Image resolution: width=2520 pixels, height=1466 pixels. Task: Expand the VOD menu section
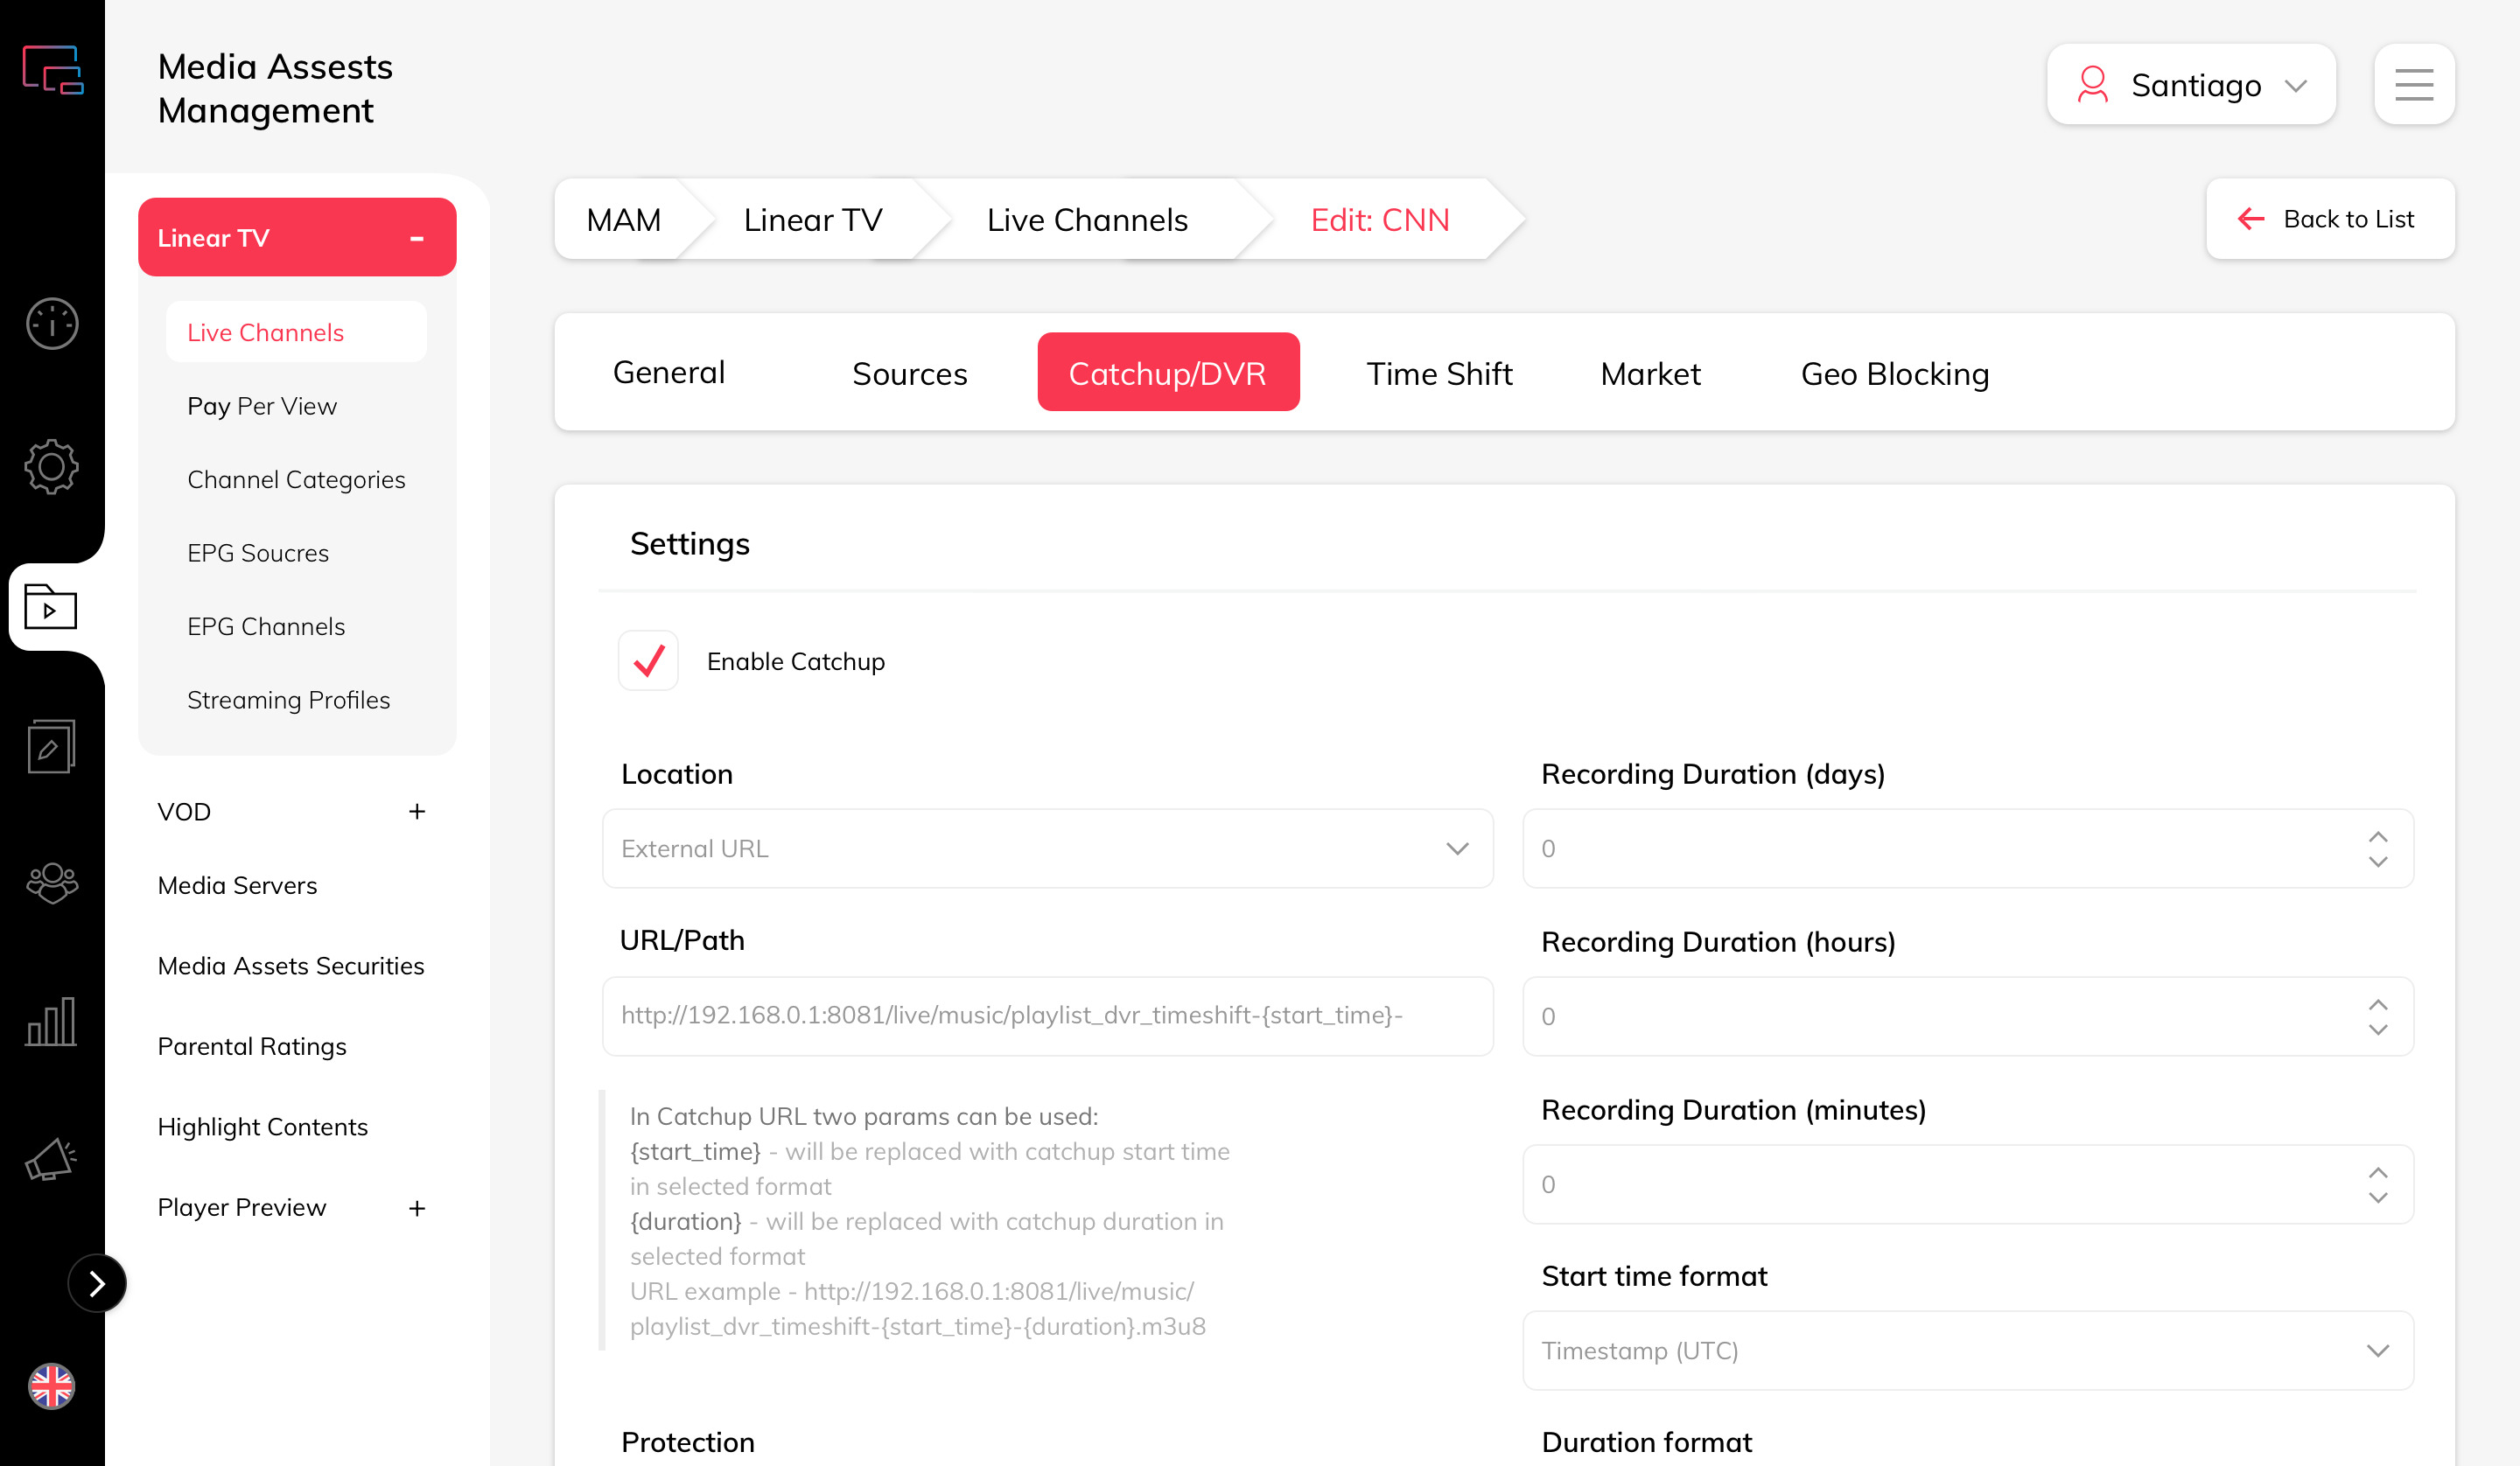(x=417, y=812)
